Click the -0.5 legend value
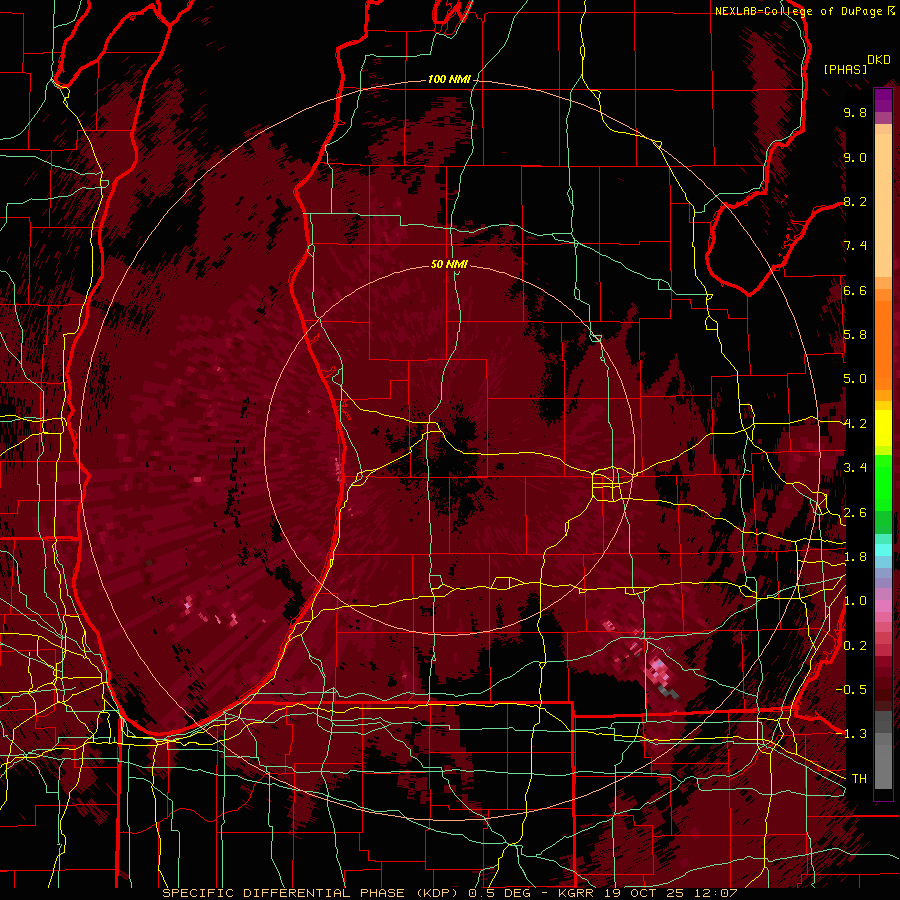This screenshot has height=900, width=900. pos(851,690)
